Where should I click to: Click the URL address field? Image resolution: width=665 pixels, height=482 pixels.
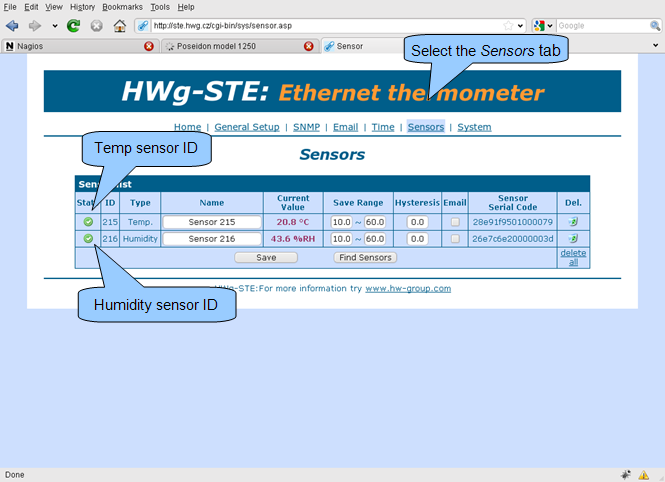(x=327, y=26)
